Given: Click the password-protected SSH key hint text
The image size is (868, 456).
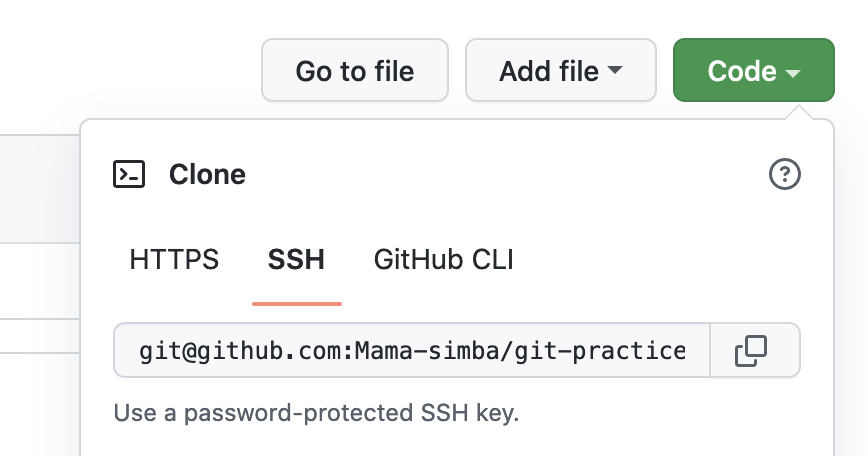Looking at the screenshot, I should coord(316,413).
